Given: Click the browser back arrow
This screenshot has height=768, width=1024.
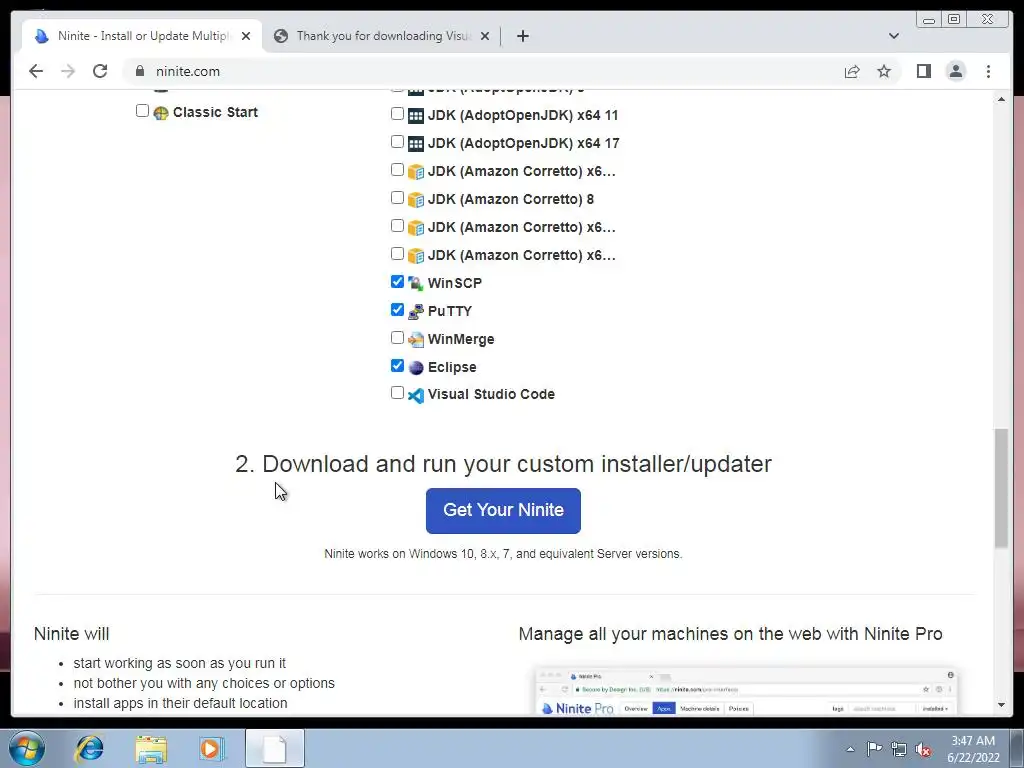Looking at the screenshot, I should coord(36,71).
